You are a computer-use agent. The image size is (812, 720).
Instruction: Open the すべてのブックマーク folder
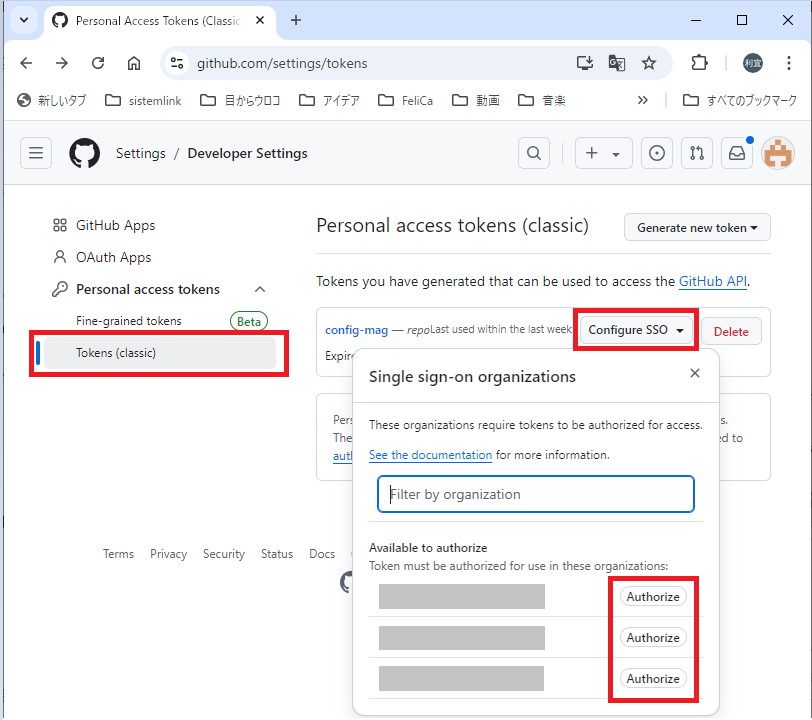[x=740, y=100]
